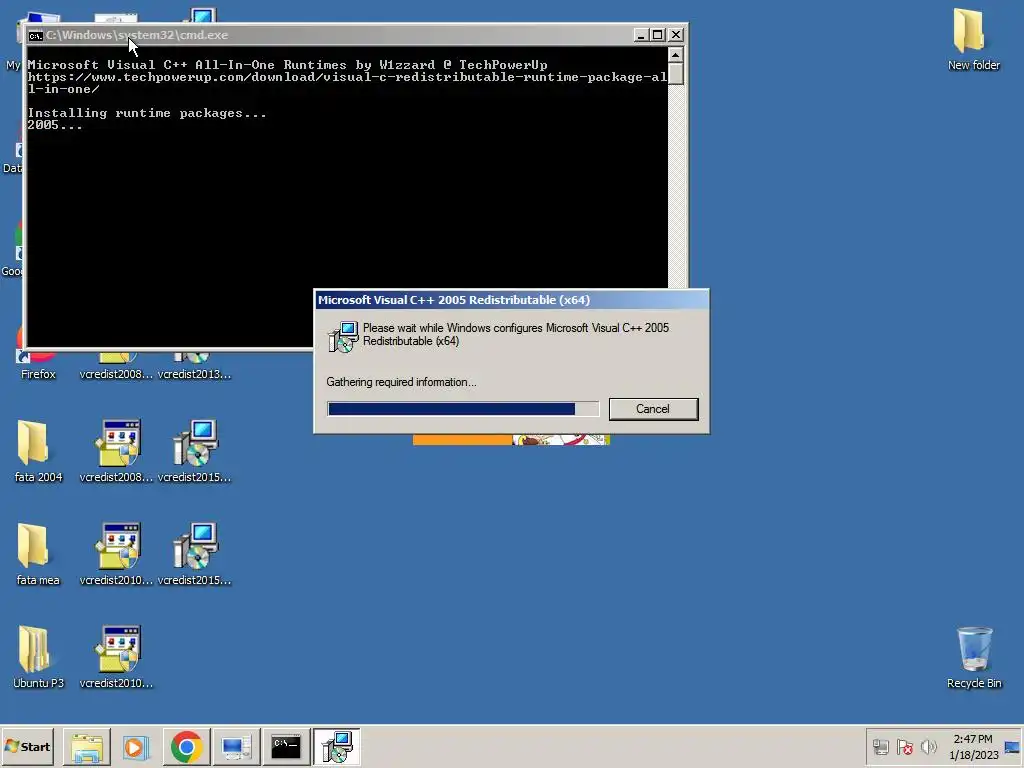Viewport: 1024px width, 768px height.
Task: Click the installer icon in the dialog
Action: click(x=343, y=336)
